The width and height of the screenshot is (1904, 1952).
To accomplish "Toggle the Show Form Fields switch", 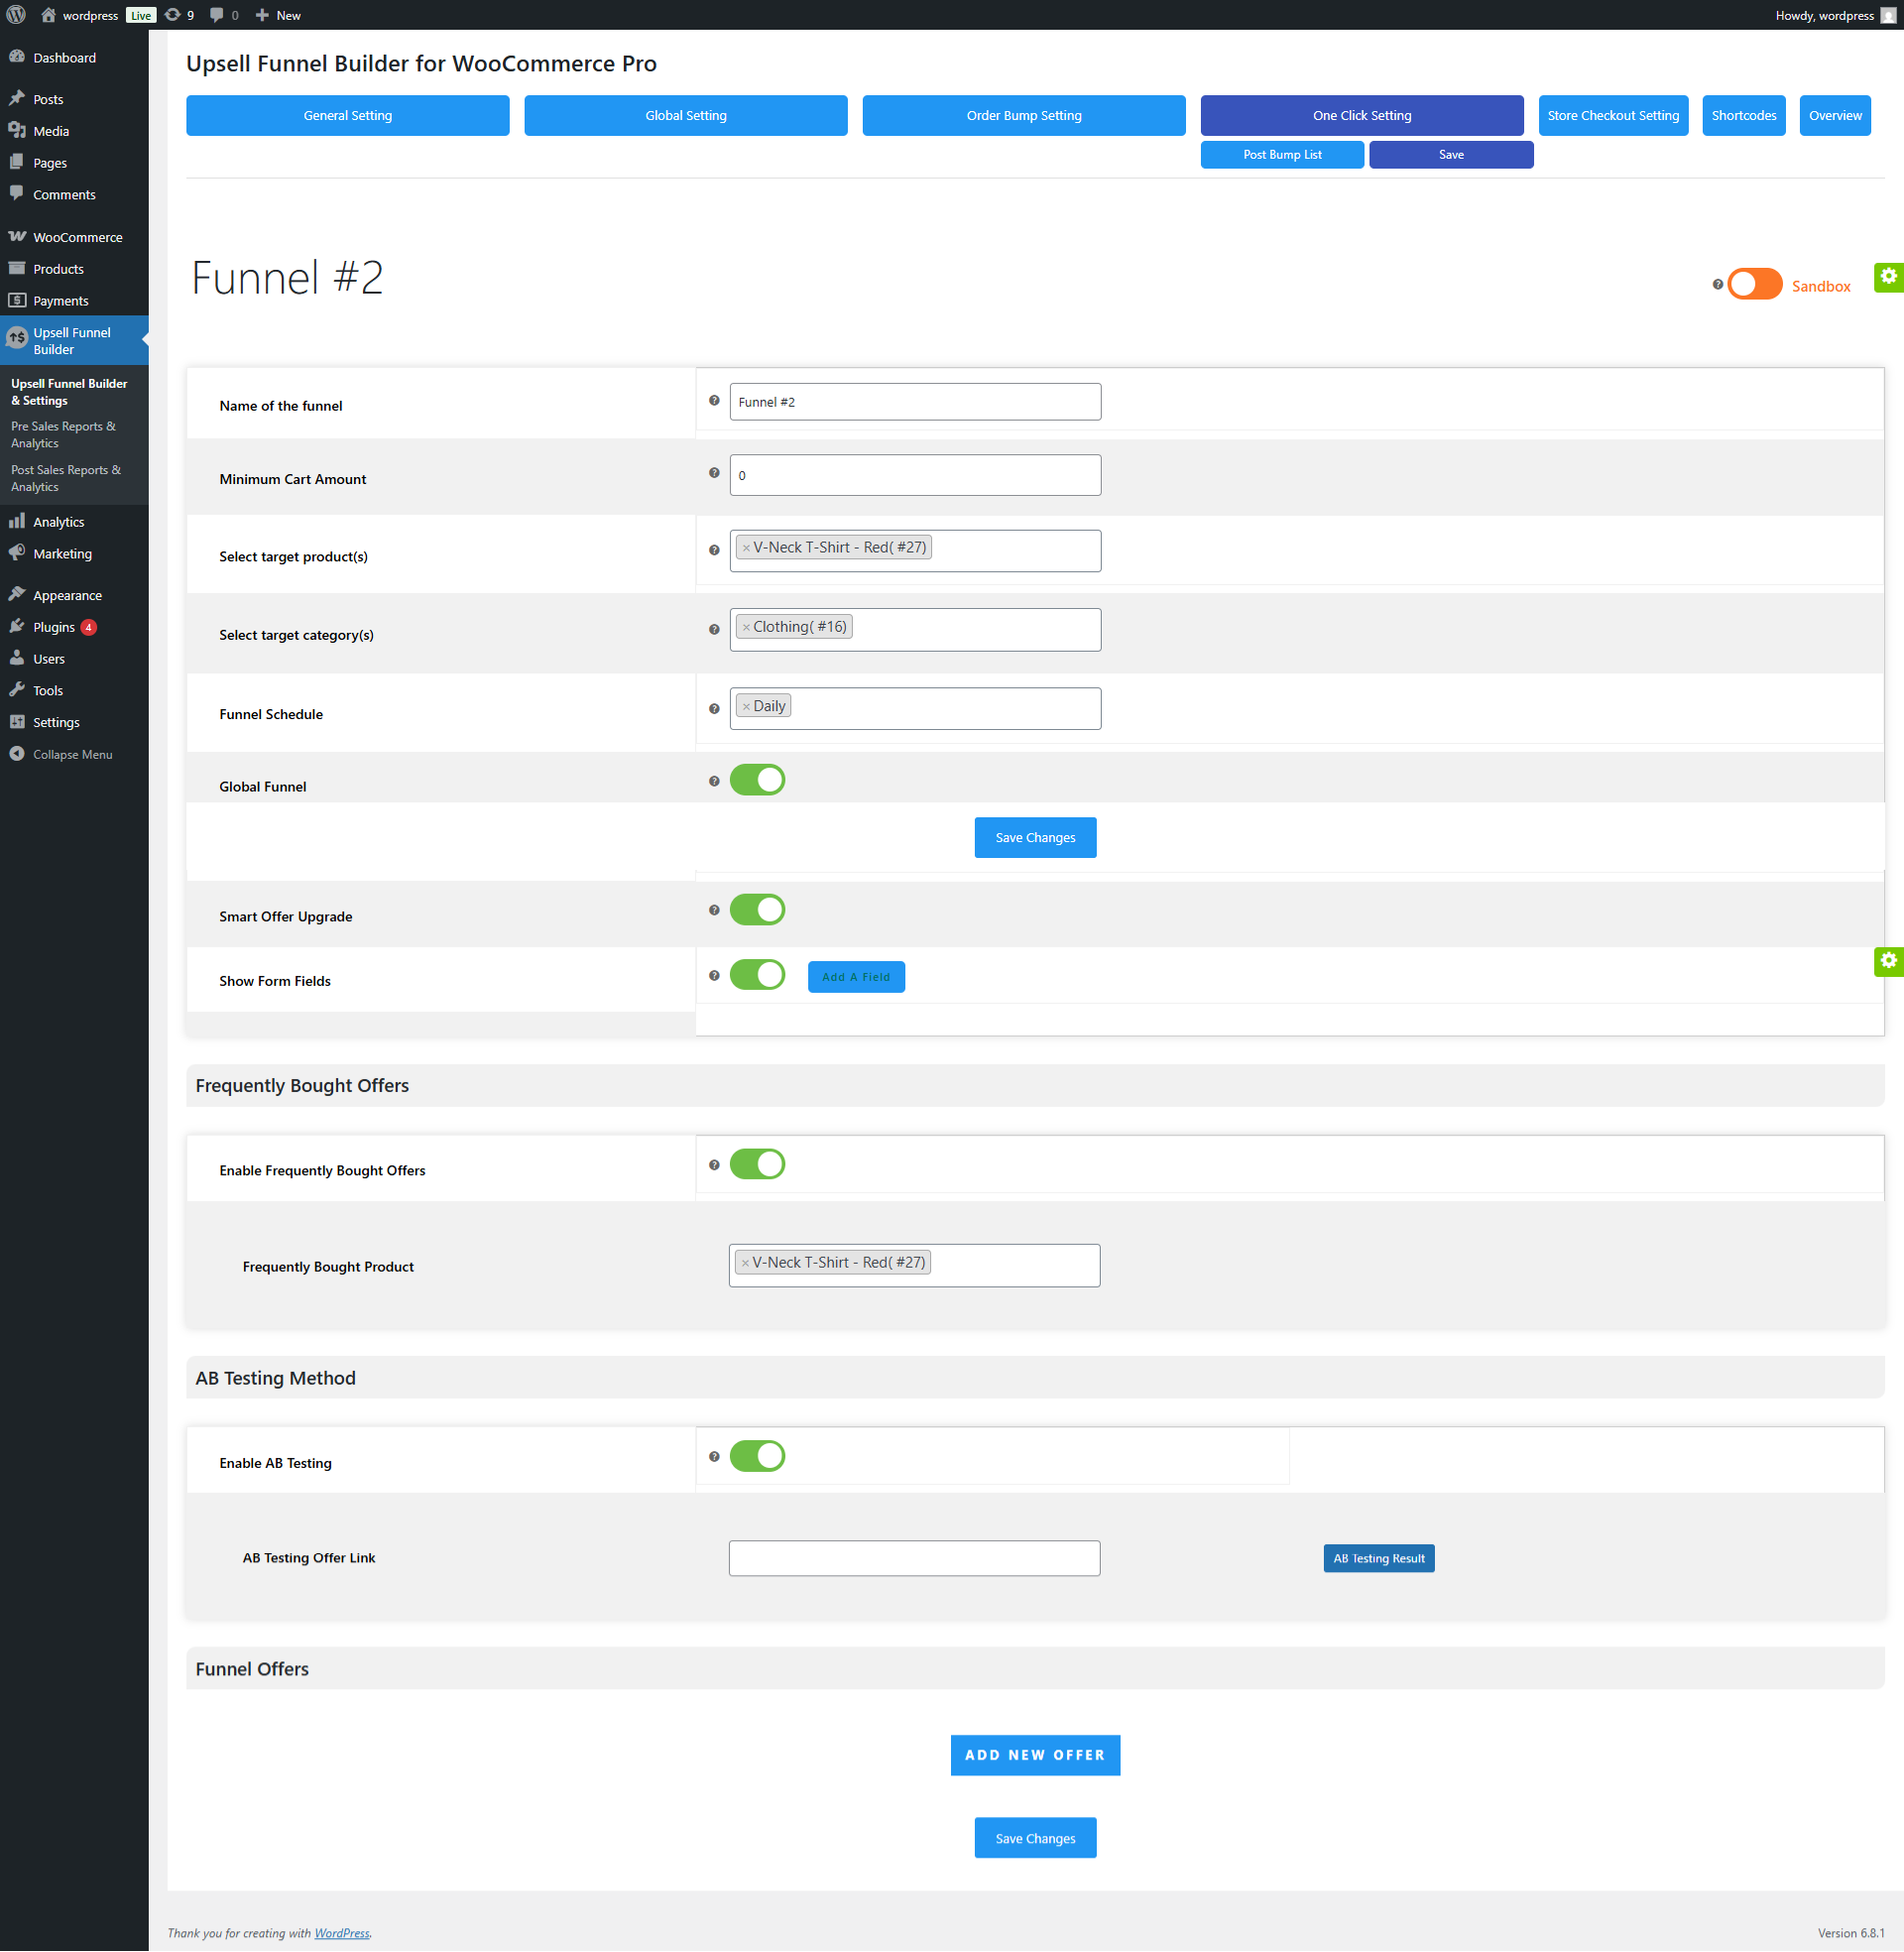I will (757, 975).
